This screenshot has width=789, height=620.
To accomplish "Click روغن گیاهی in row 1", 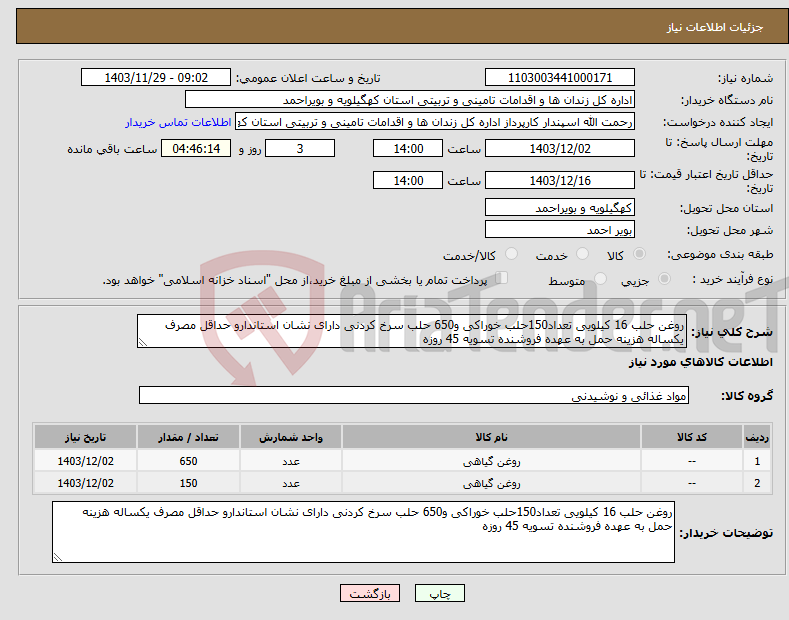I will coord(491,461).
